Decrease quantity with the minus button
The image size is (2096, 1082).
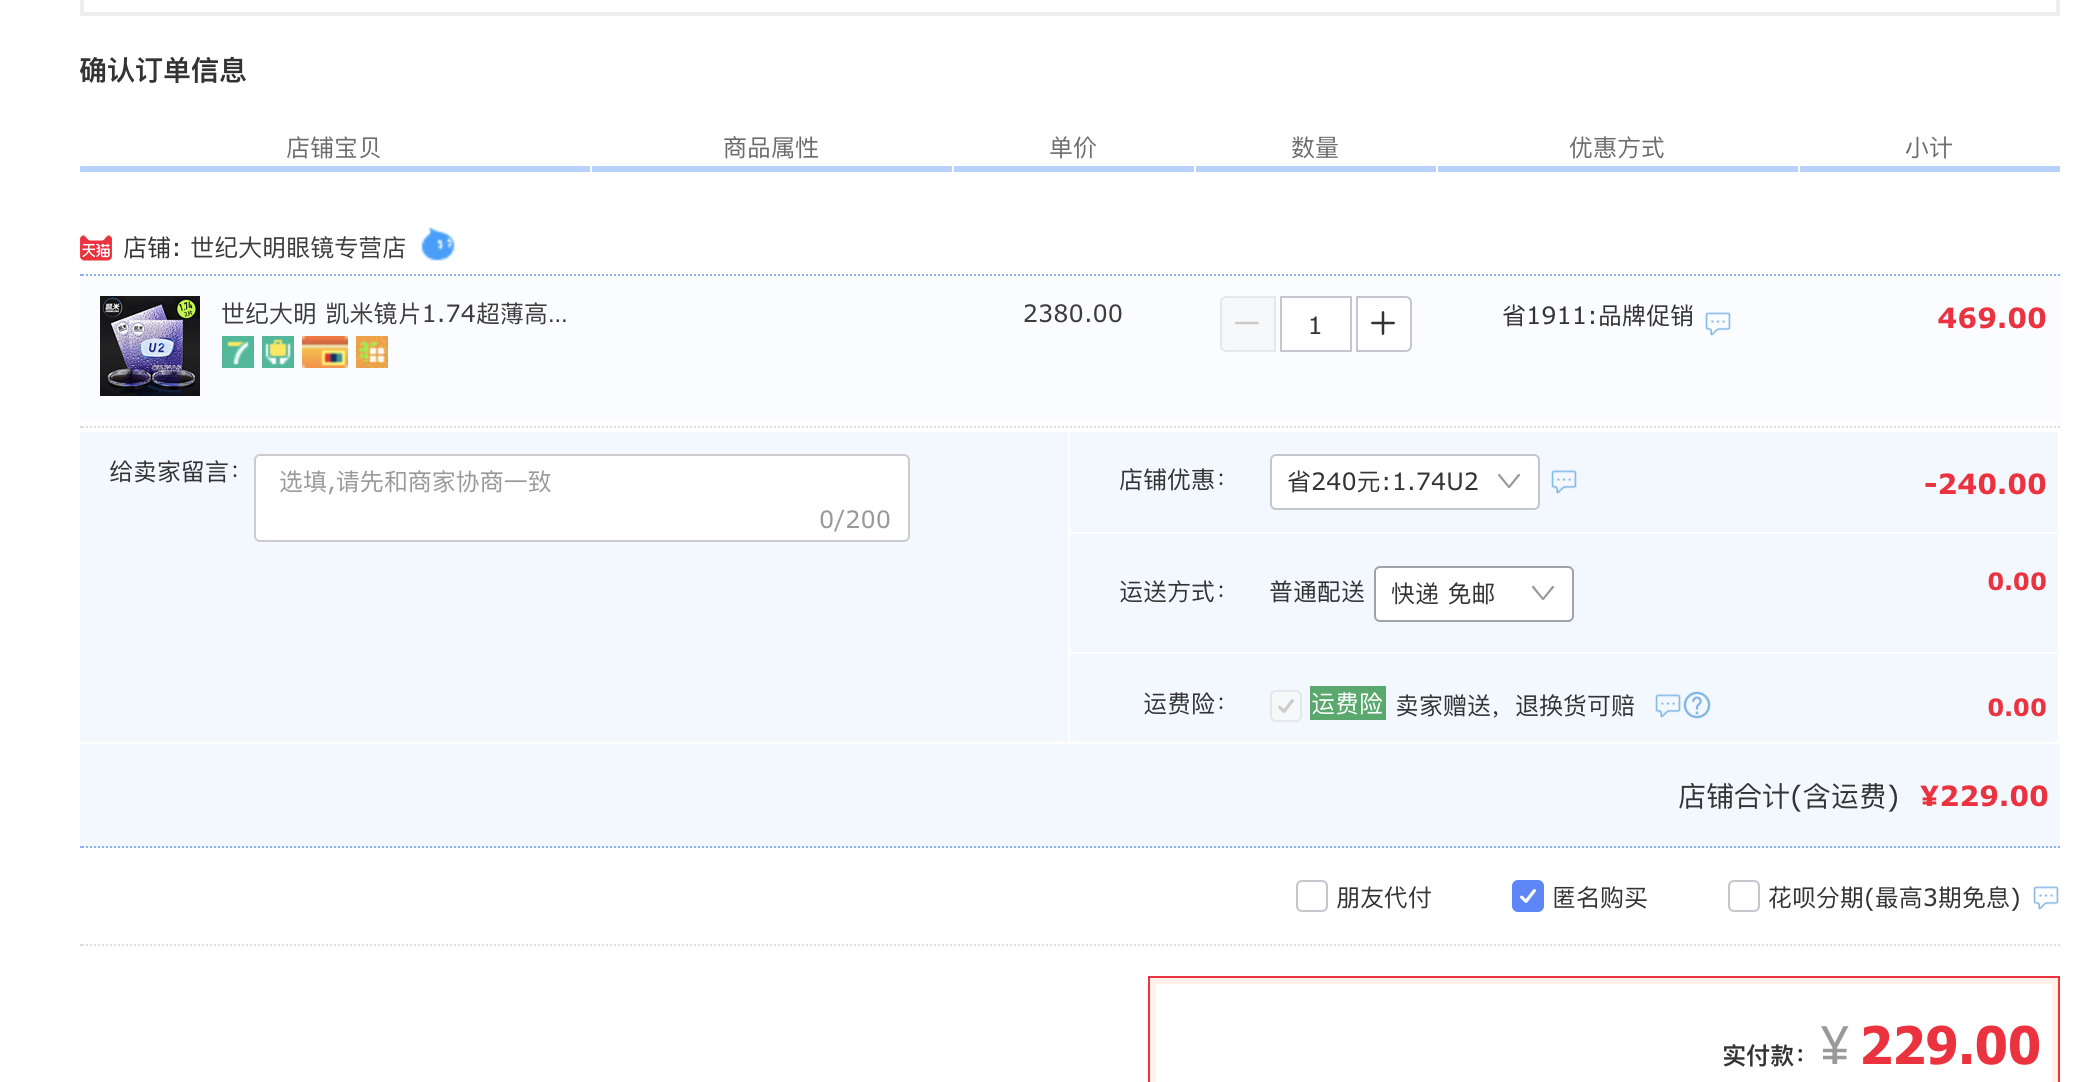click(1247, 324)
